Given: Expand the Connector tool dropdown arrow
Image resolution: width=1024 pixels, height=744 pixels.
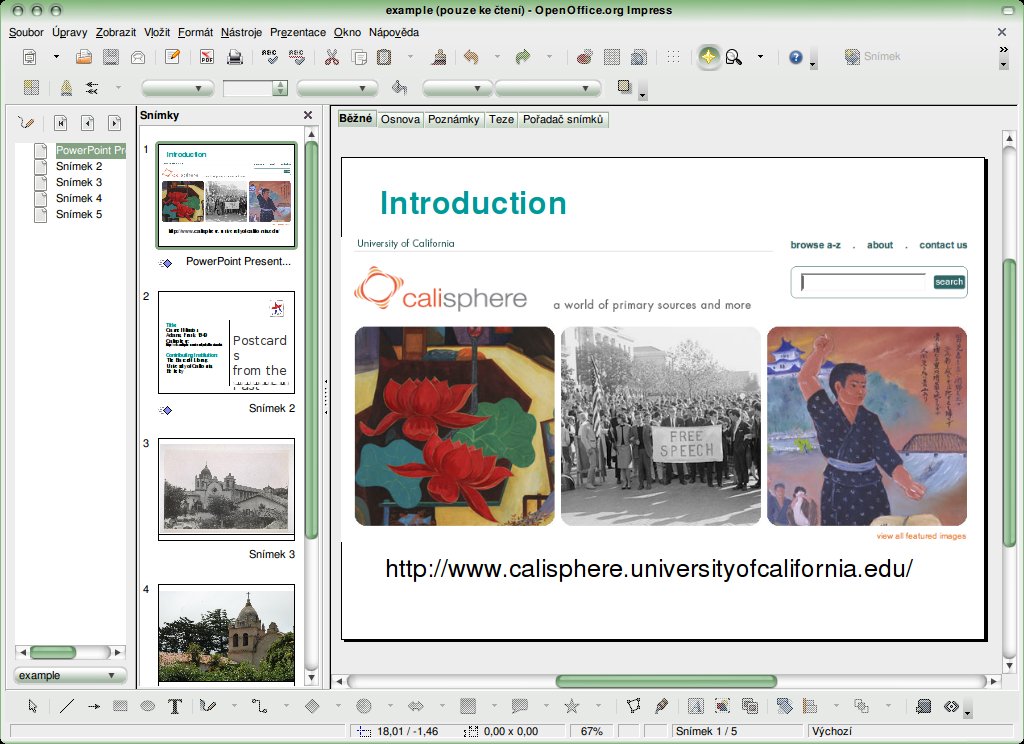Looking at the screenshot, I should [x=286, y=706].
